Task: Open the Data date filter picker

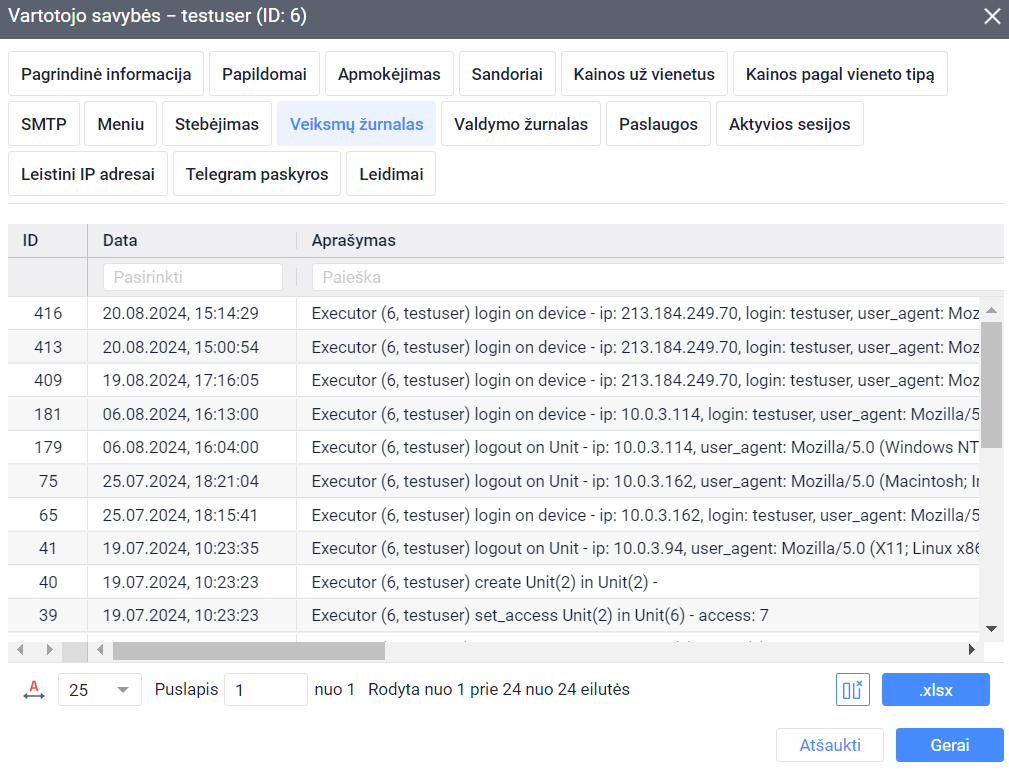Action: (x=192, y=277)
